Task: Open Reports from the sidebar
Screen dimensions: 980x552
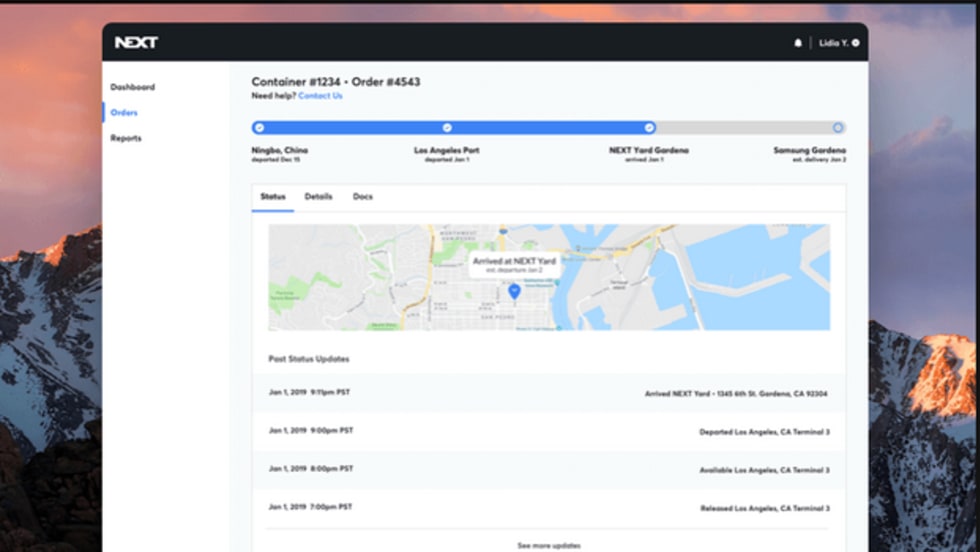Action: click(x=126, y=138)
